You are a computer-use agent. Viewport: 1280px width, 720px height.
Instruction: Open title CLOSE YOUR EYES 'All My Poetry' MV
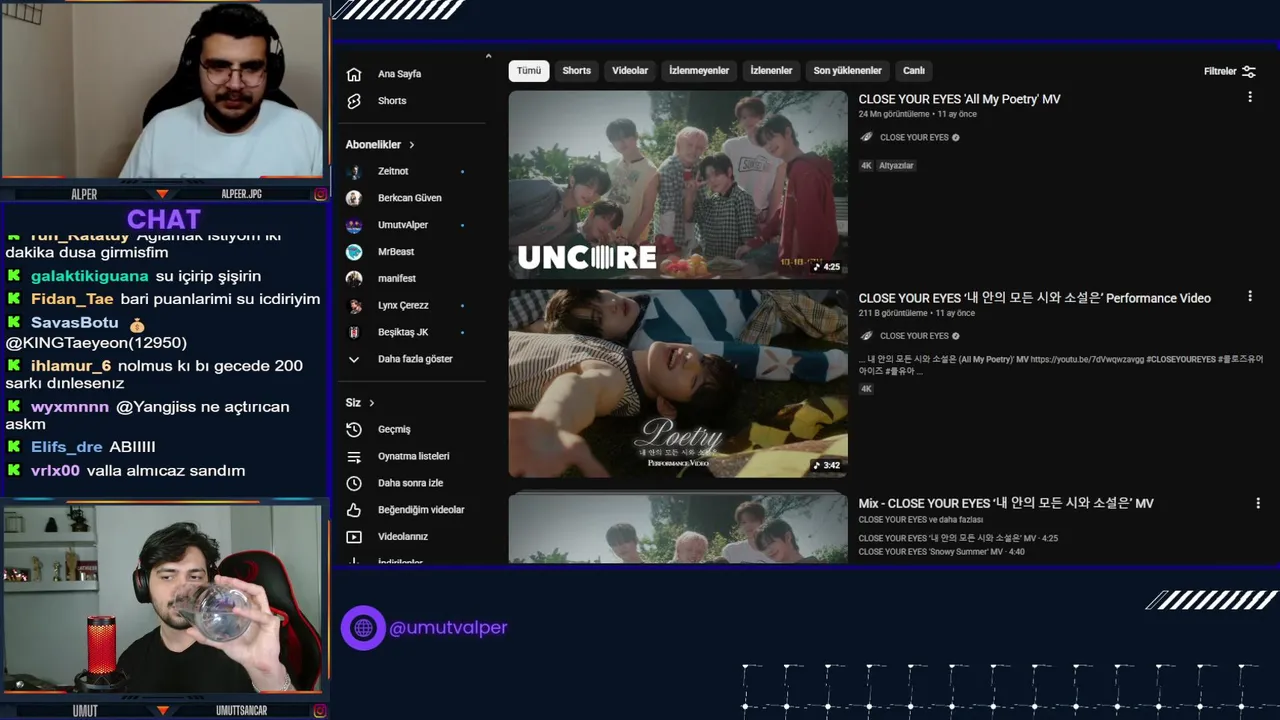[x=959, y=99]
